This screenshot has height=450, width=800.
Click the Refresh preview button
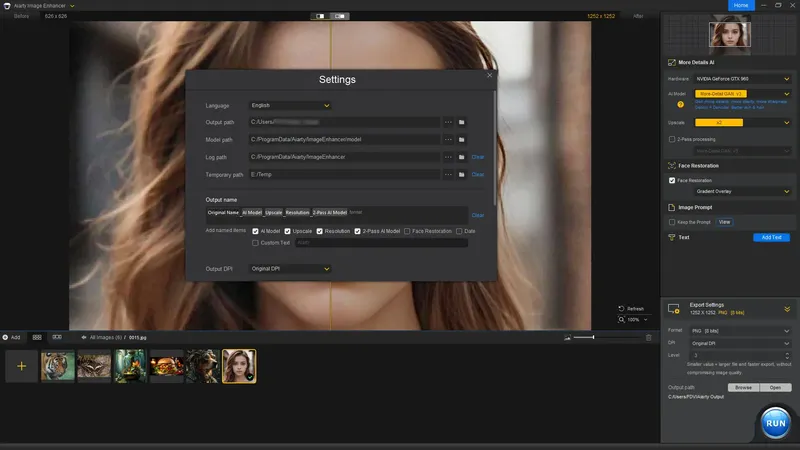(631, 309)
